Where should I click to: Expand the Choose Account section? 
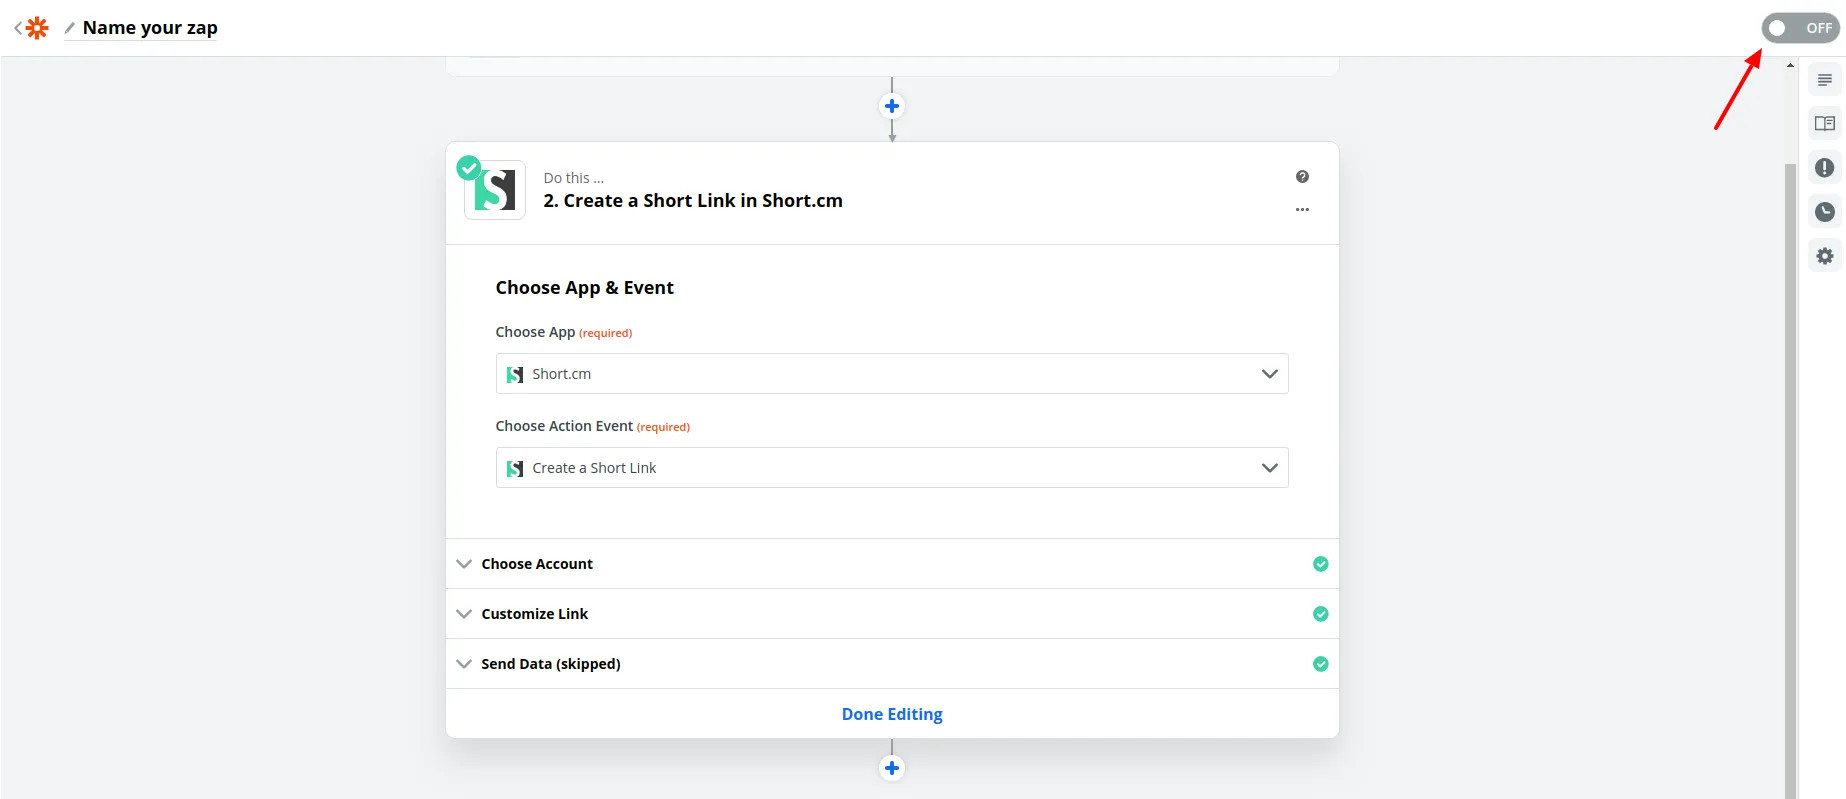892,564
